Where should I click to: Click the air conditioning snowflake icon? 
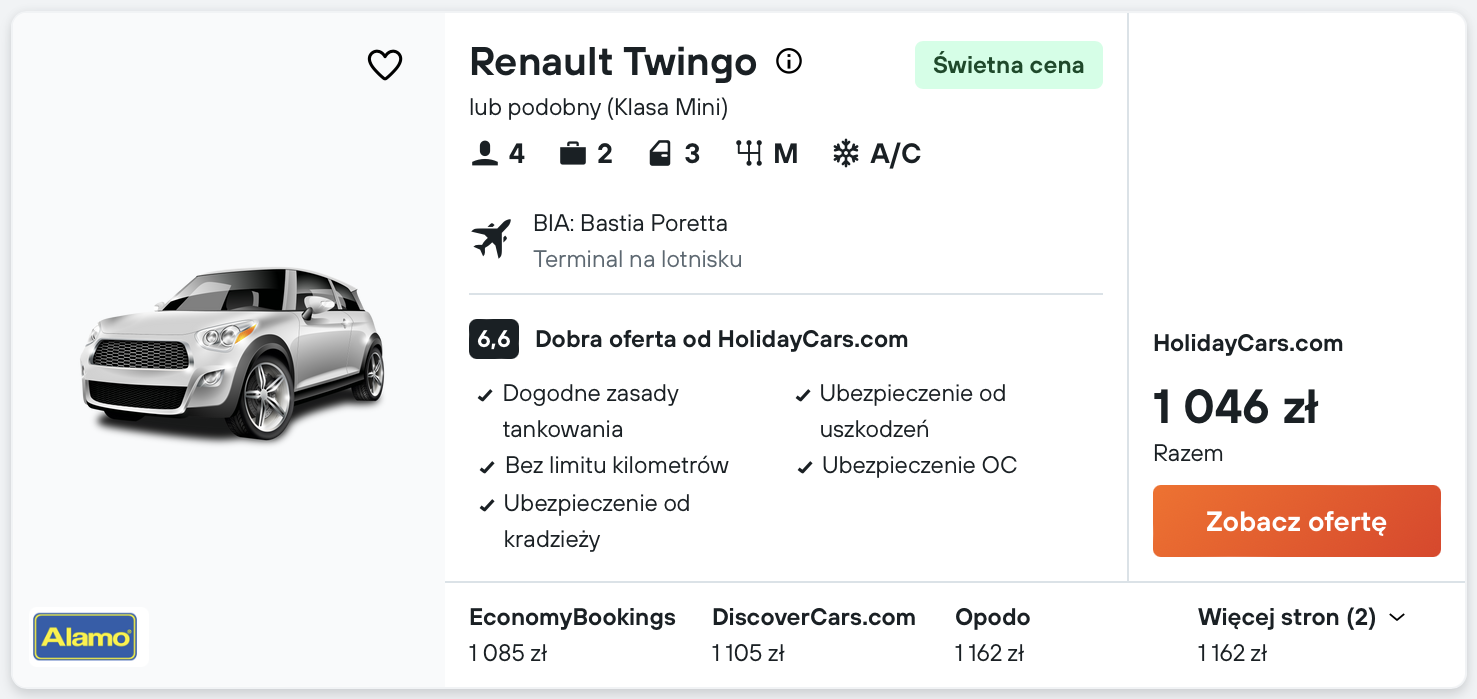tap(846, 154)
